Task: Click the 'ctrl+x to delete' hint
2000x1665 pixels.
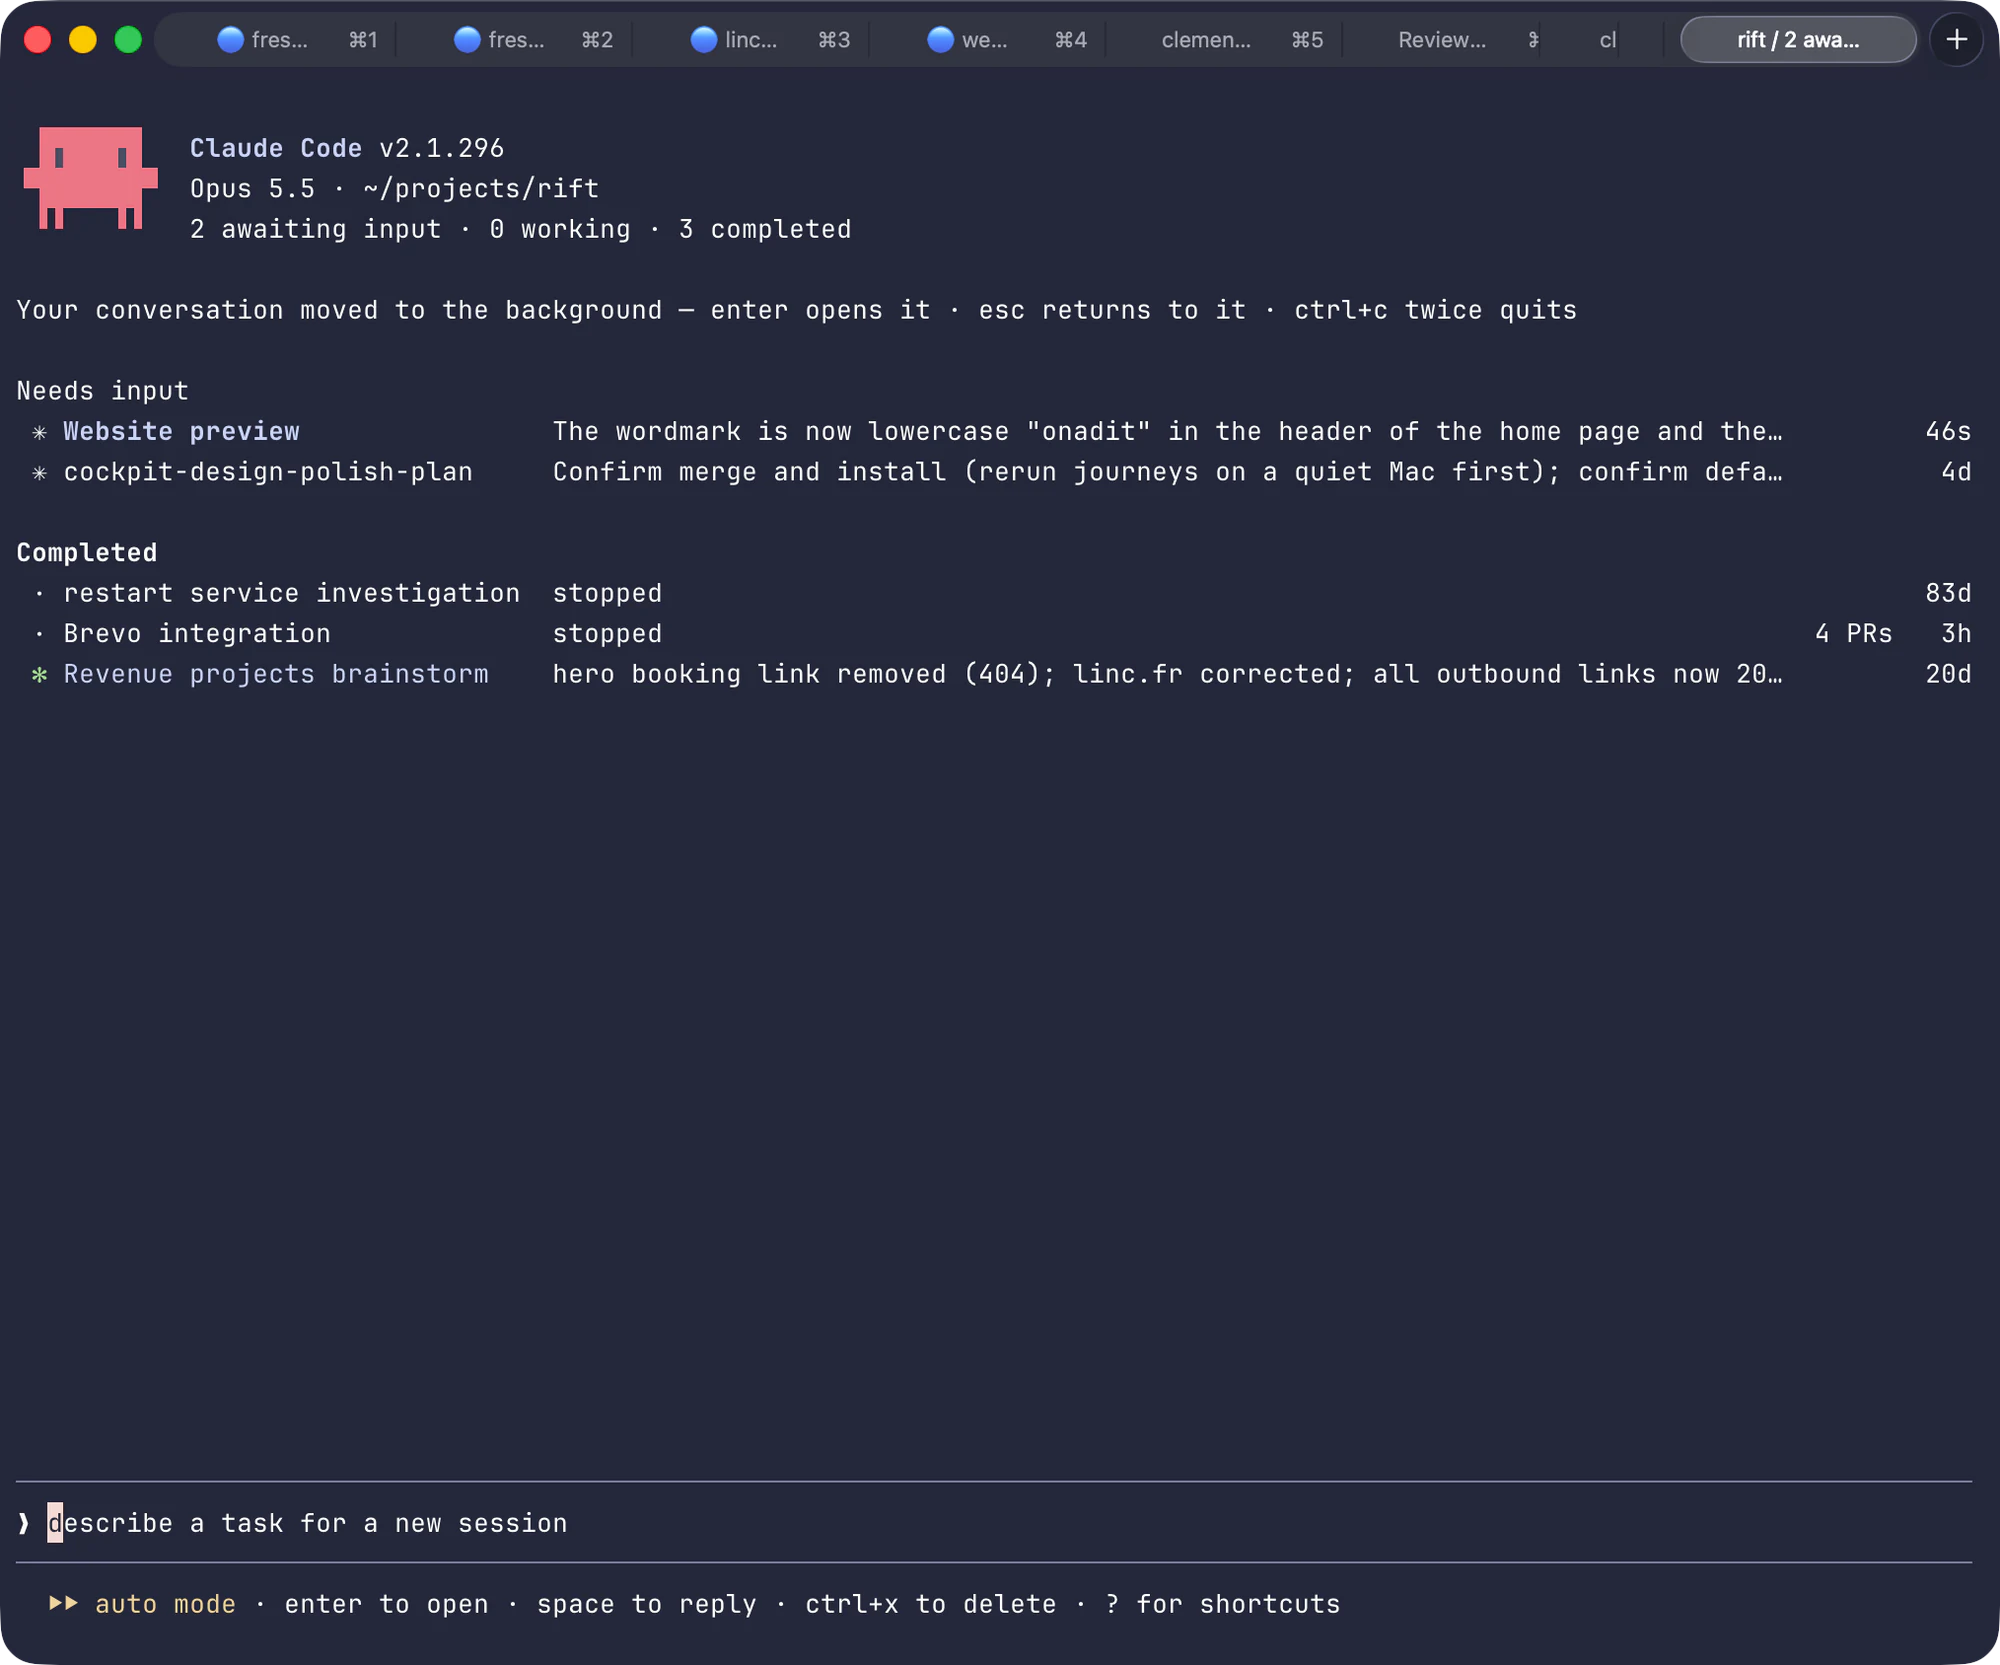Action: point(930,1604)
